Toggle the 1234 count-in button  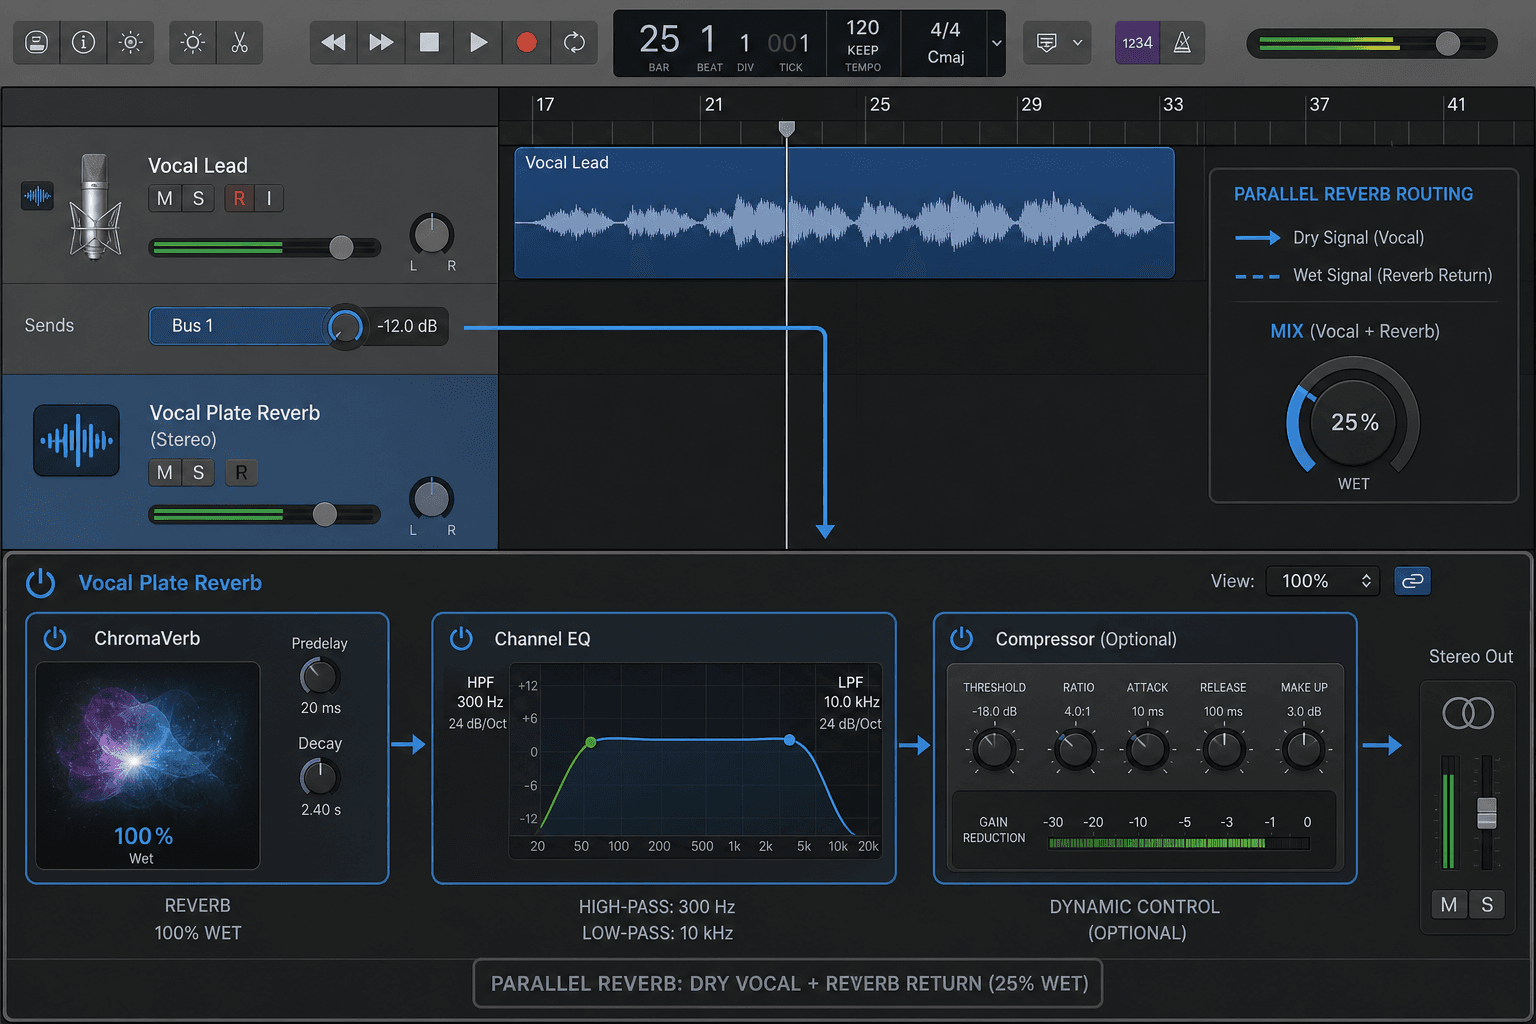tap(1137, 43)
